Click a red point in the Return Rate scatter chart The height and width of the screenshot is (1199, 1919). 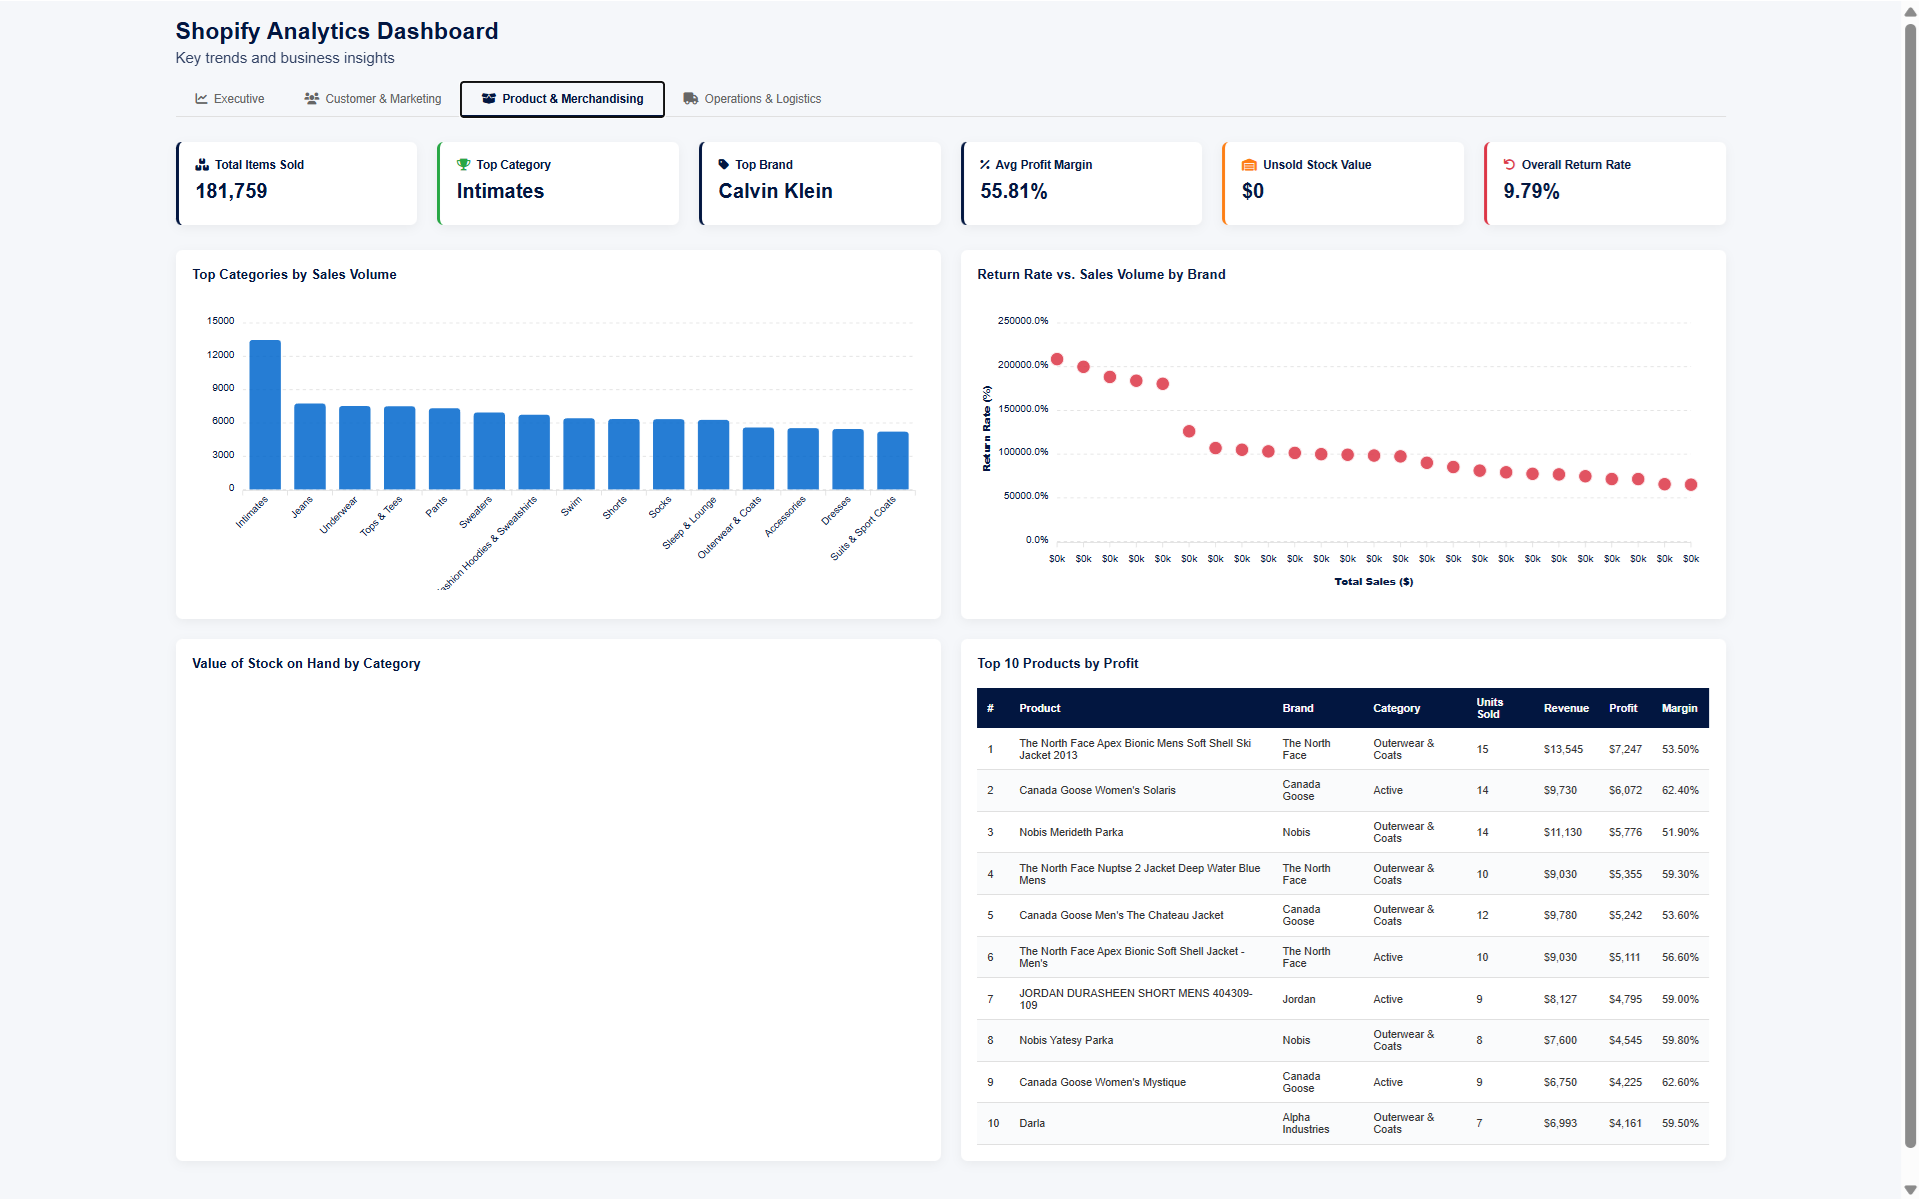(1058, 360)
